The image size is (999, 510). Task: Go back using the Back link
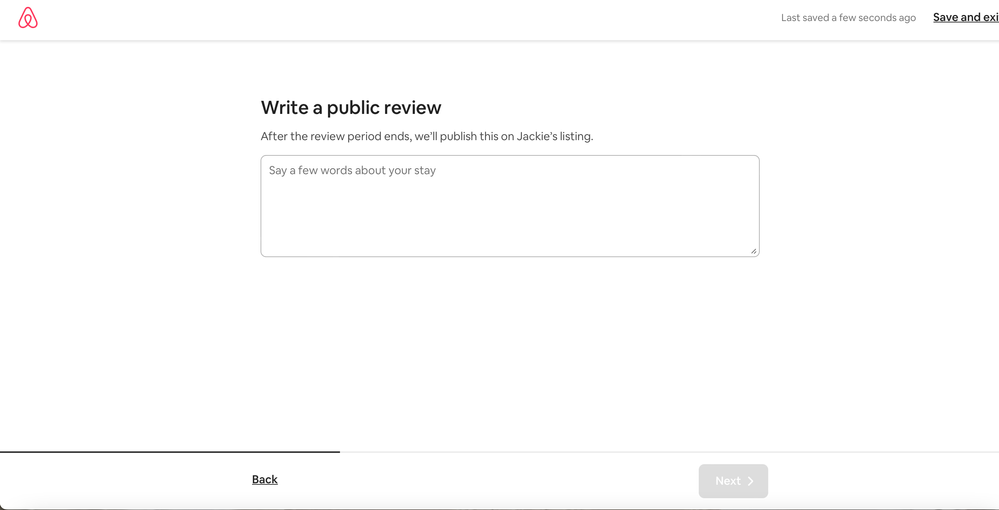[265, 480]
